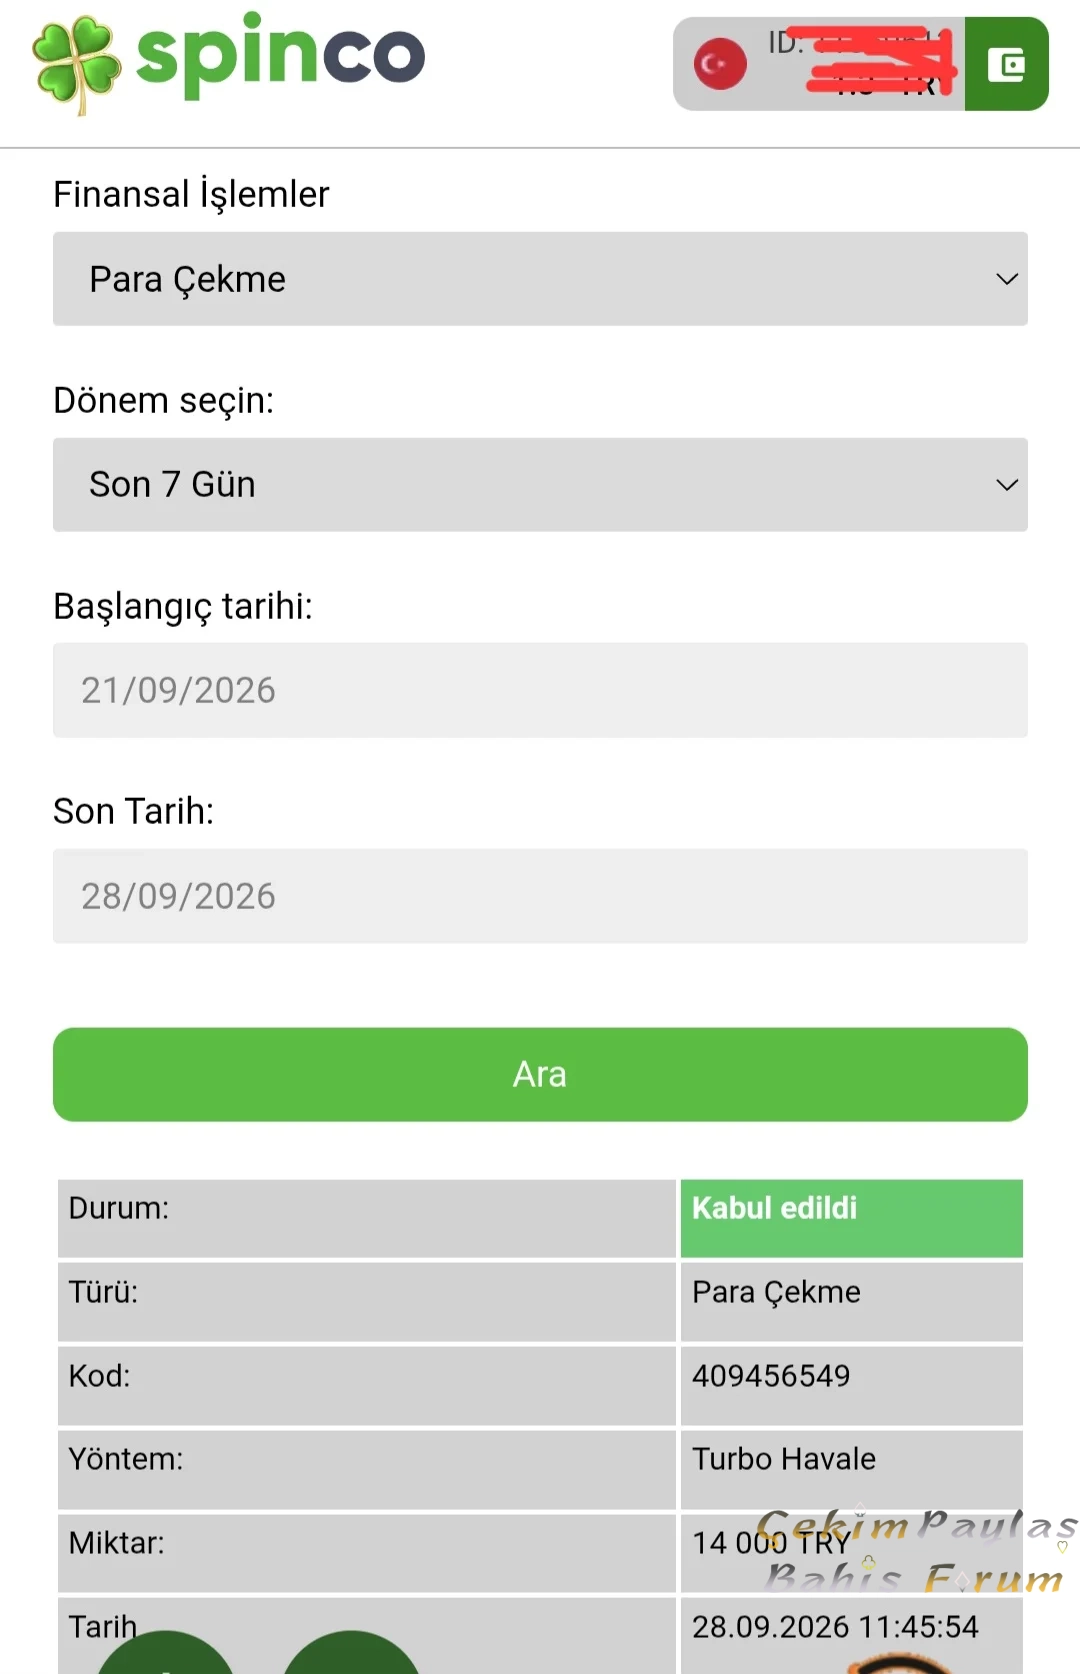Tap the right dark green floating circle

[x=351, y=1653]
